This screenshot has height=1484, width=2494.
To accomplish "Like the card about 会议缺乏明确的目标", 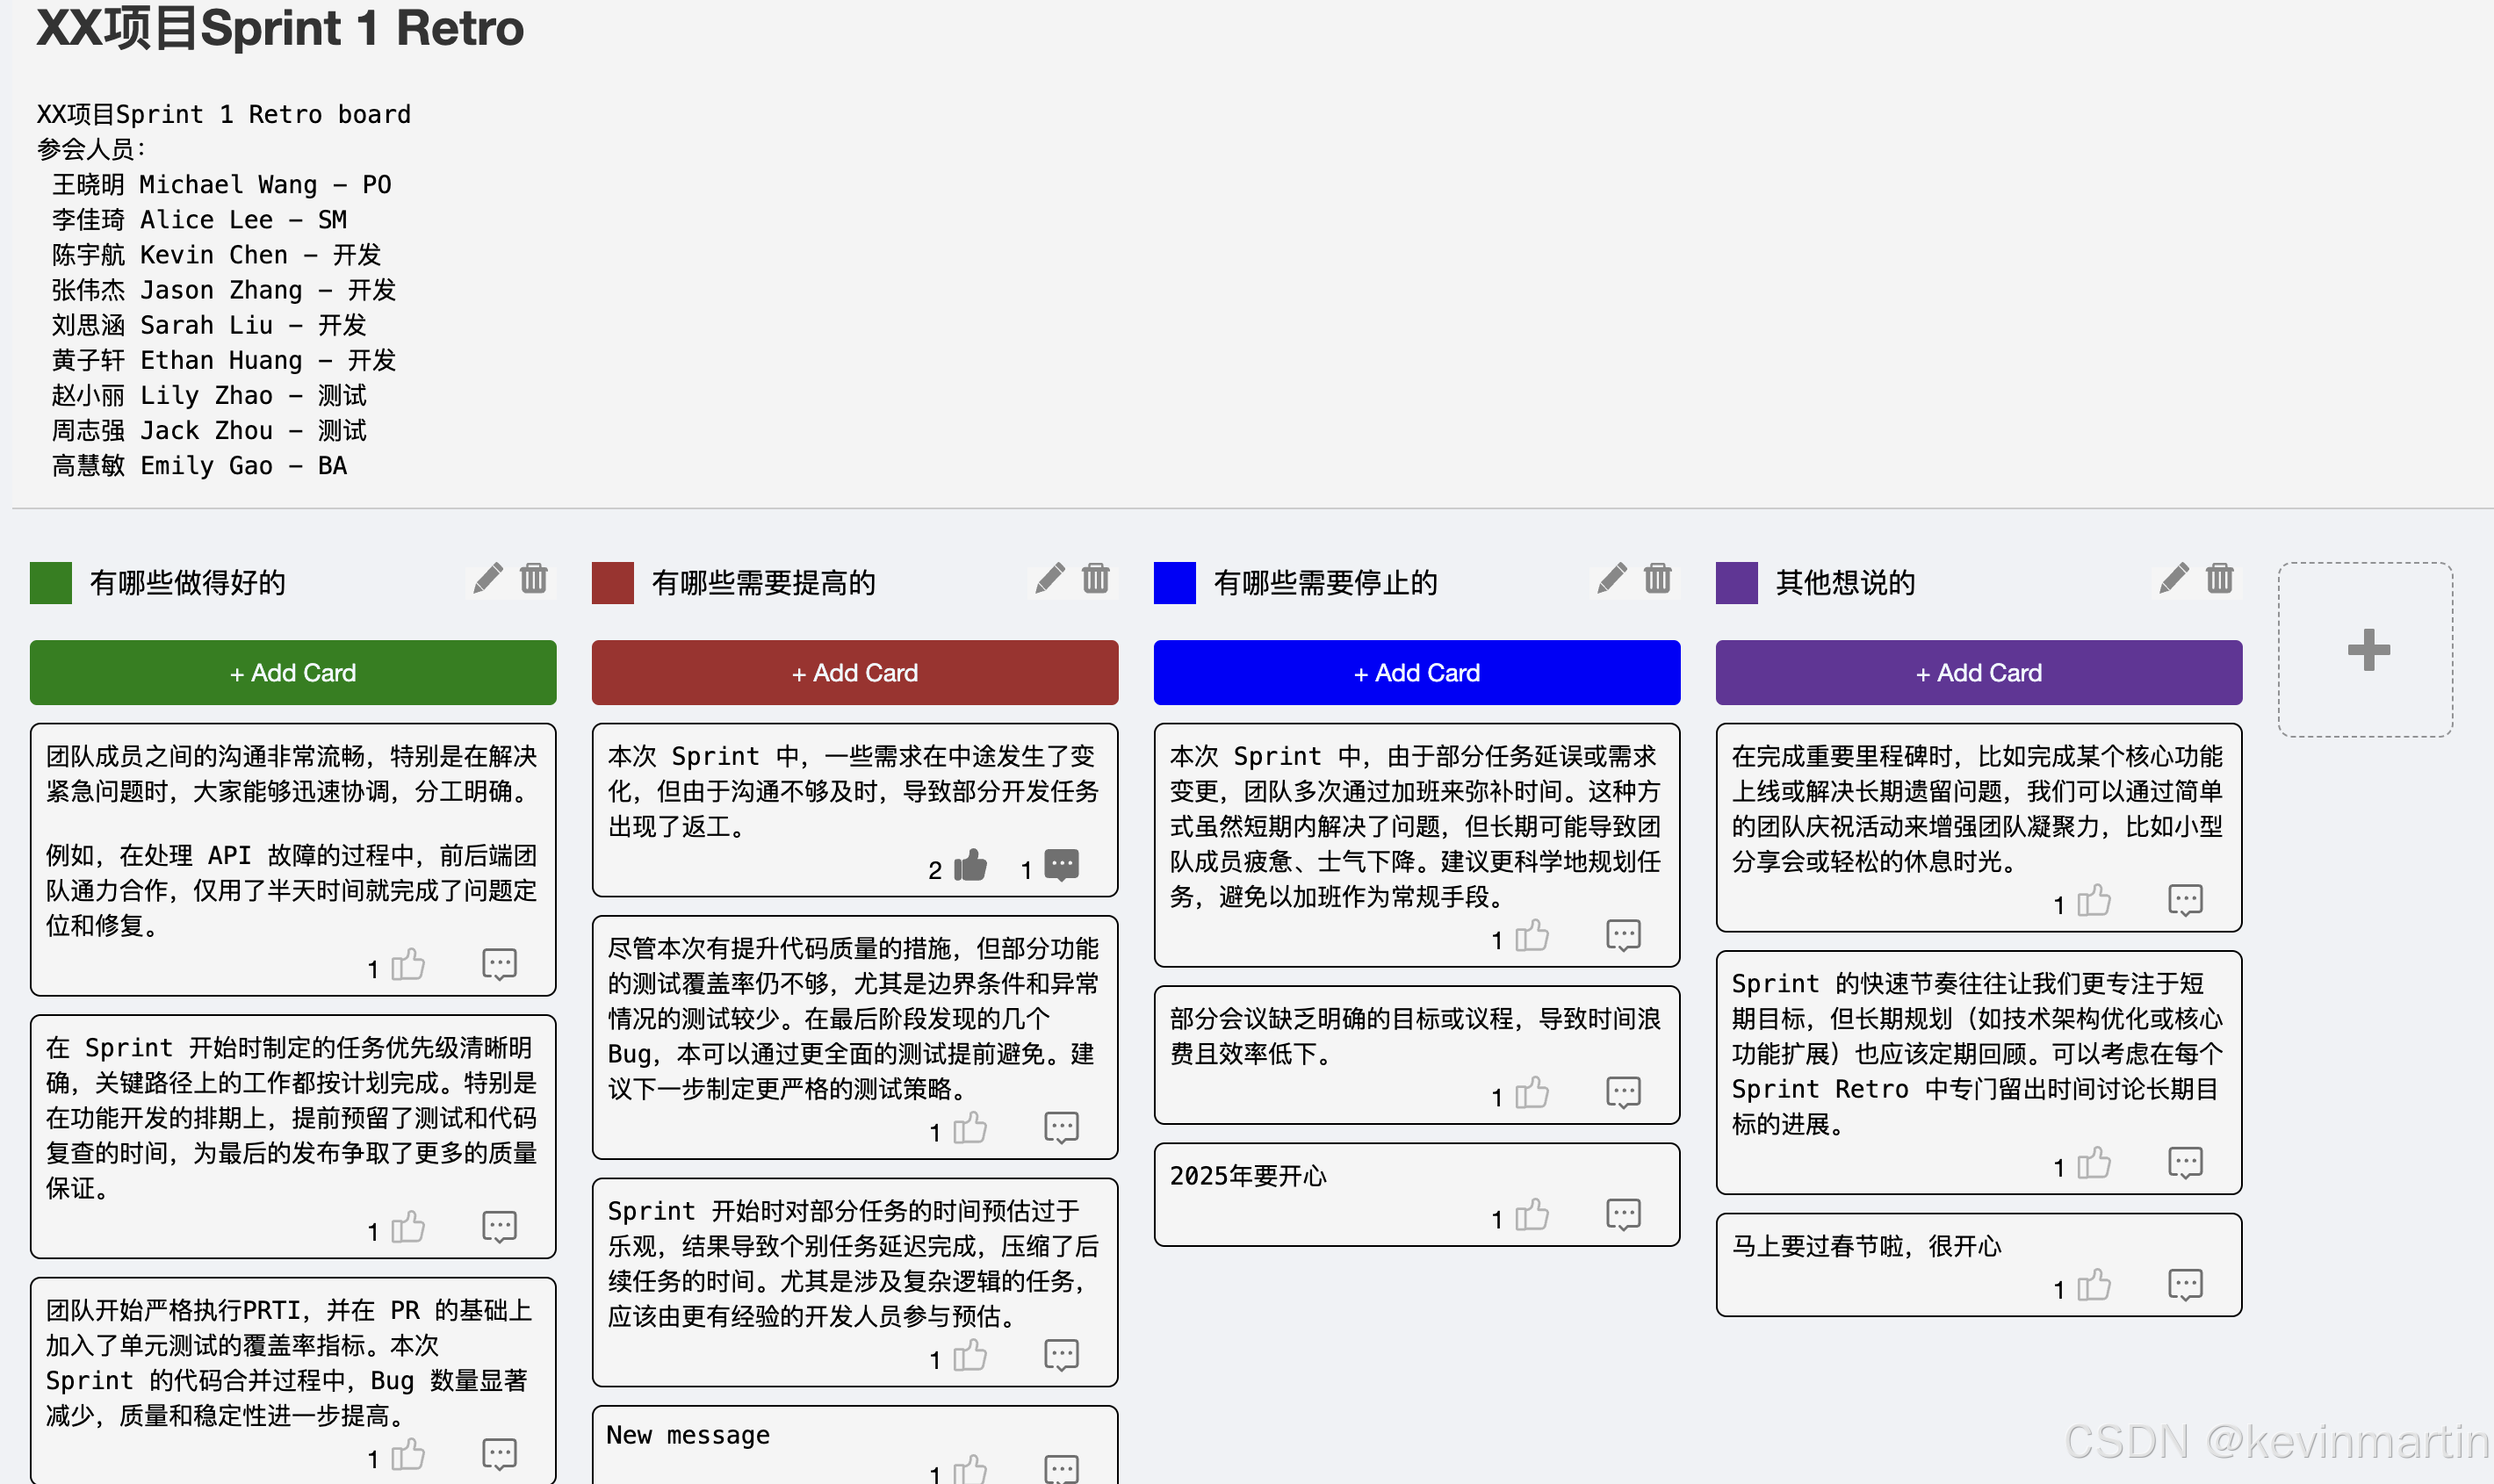I will pyautogui.click(x=1532, y=1093).
